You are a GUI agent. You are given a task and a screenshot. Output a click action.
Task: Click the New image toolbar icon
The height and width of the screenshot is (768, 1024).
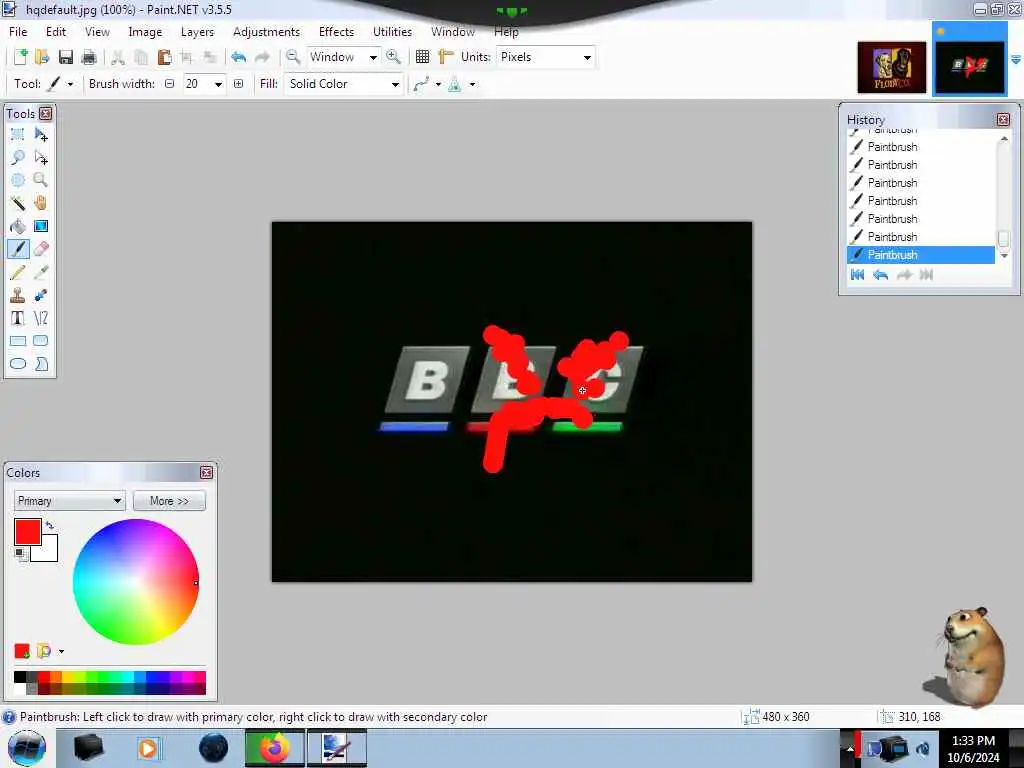click(20, 57)
